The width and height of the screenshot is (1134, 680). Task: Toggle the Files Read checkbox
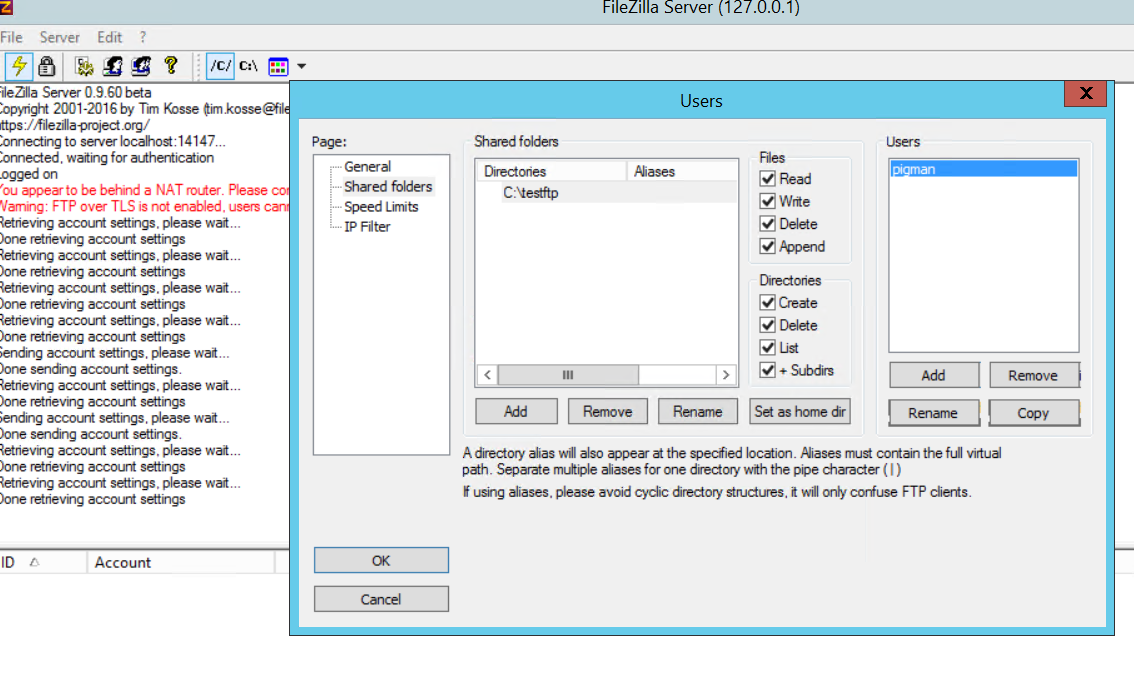pyautogui.click(x=767, y=179)
